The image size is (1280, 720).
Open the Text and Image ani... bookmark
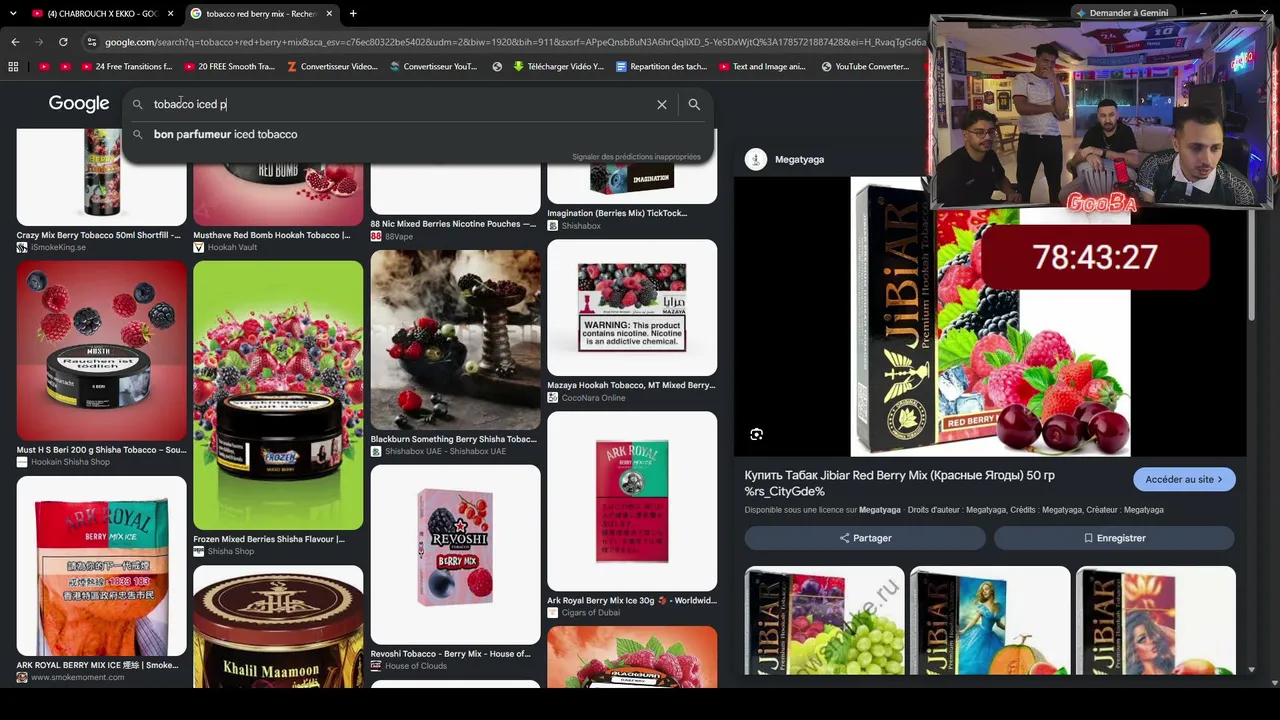[762, 67]
